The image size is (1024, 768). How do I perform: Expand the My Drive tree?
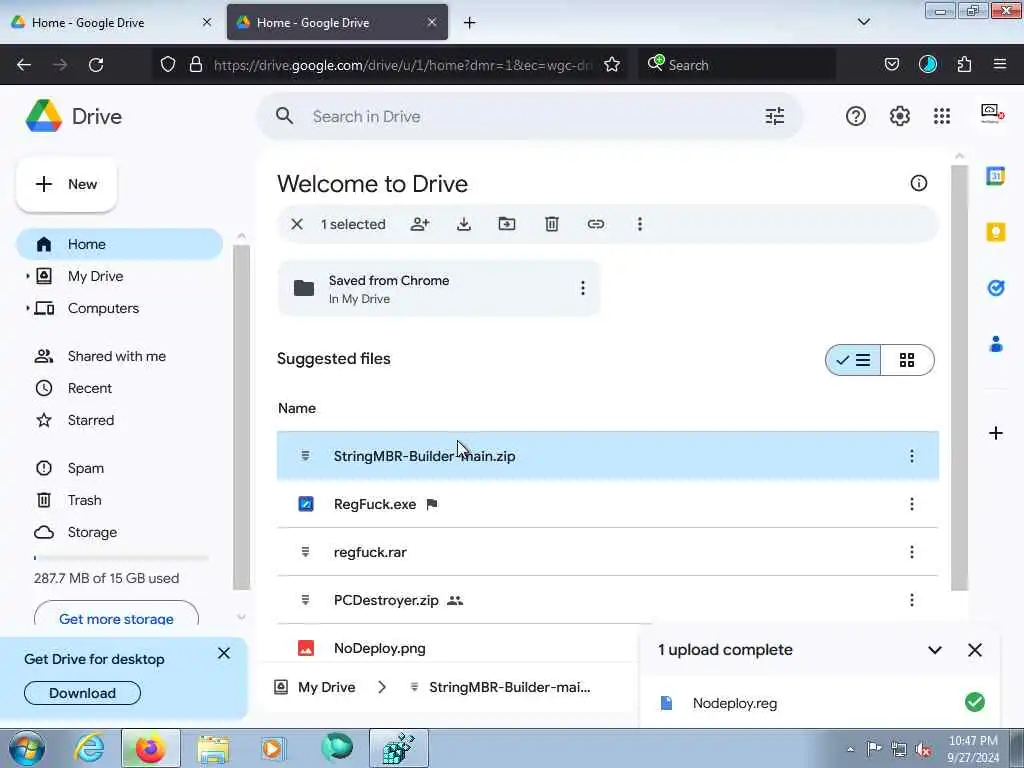pos(27,276)
